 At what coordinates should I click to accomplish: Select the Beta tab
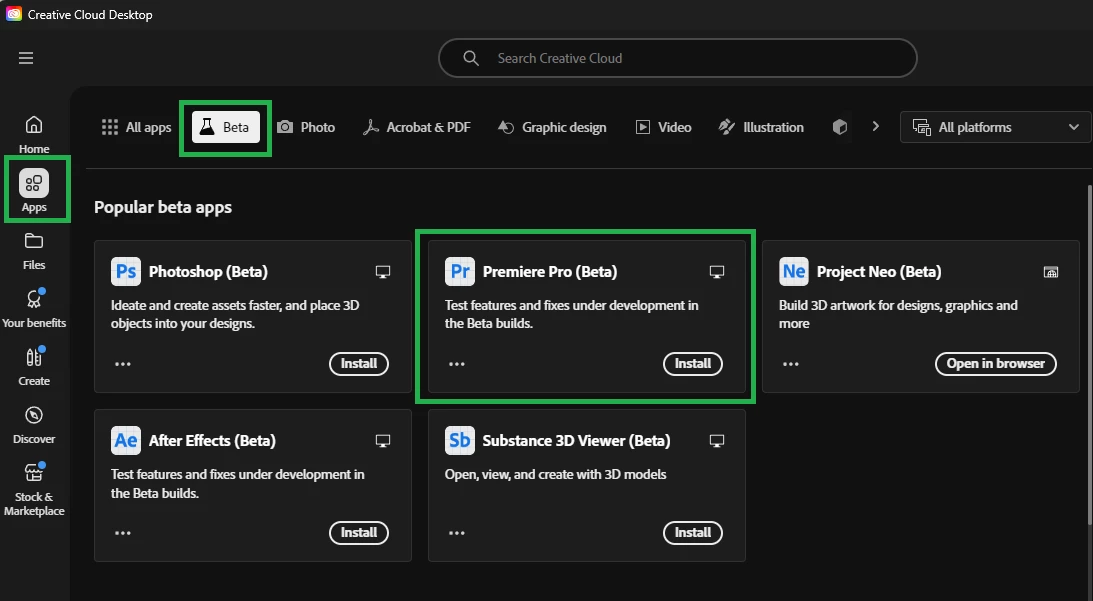225,127
